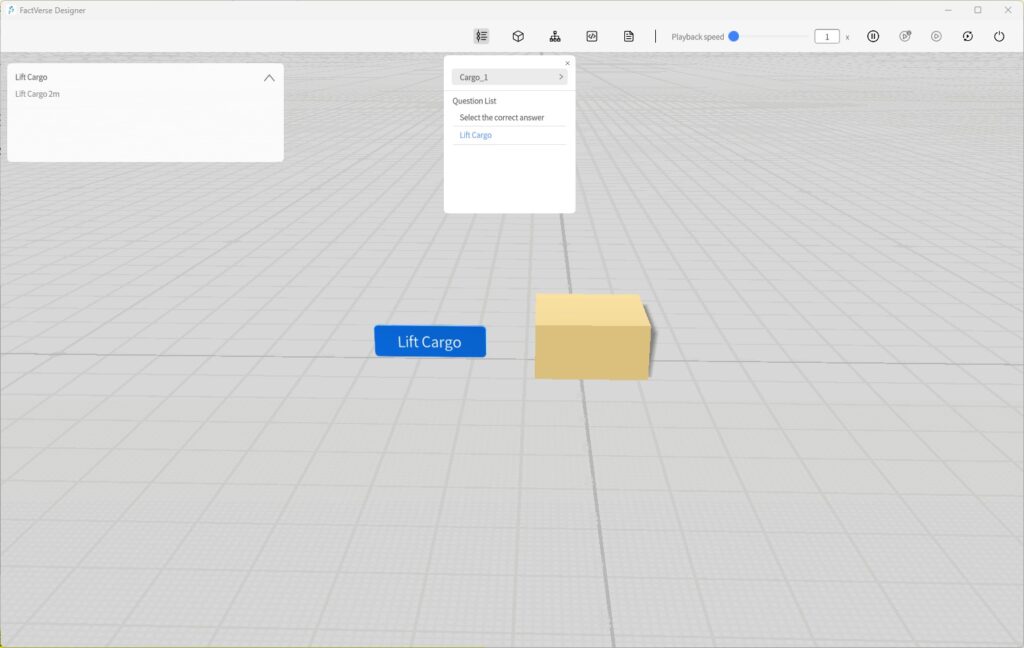
Task: Open the FactVerse Designer app menu icon
Action: pos(10,9)
